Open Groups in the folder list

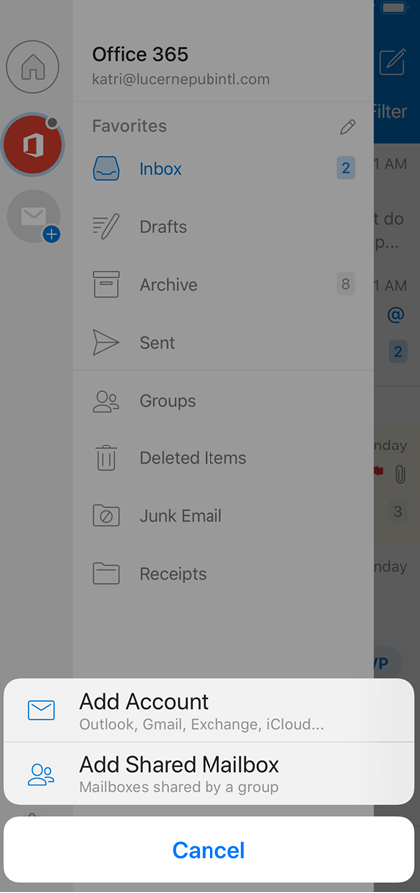coord(223,401)
